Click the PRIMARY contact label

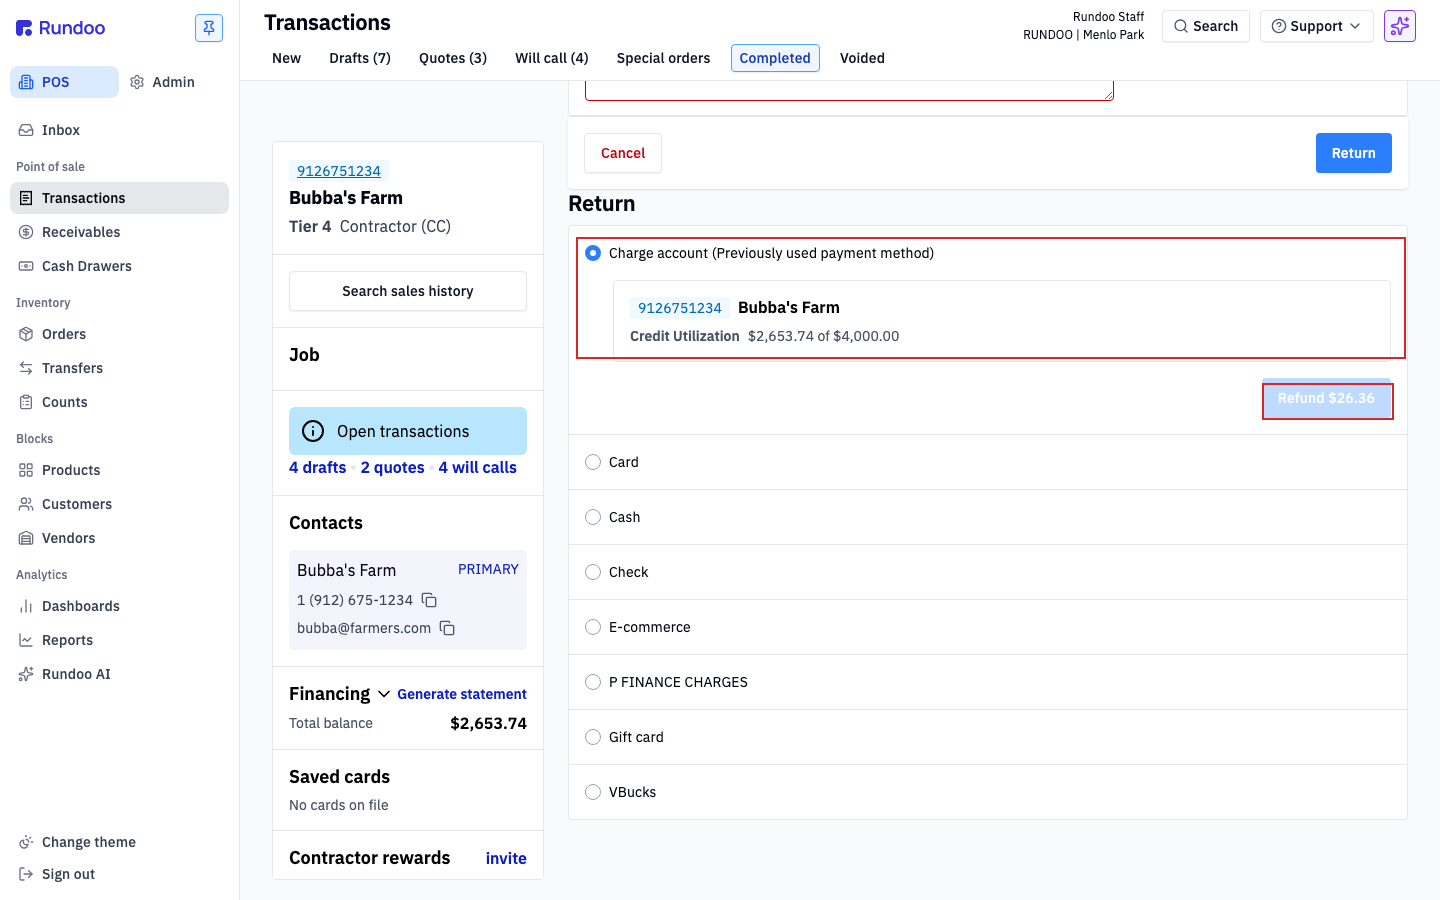[x=488, y=569]
